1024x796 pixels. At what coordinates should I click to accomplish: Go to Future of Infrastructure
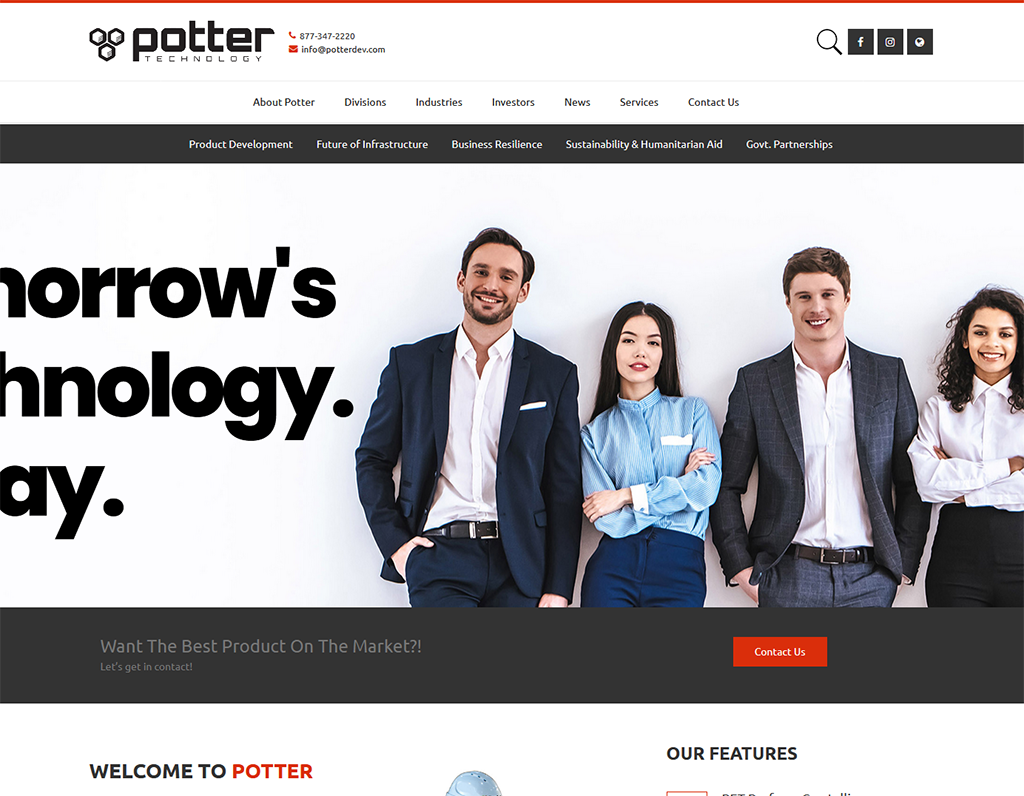click(x=372, y=144)
